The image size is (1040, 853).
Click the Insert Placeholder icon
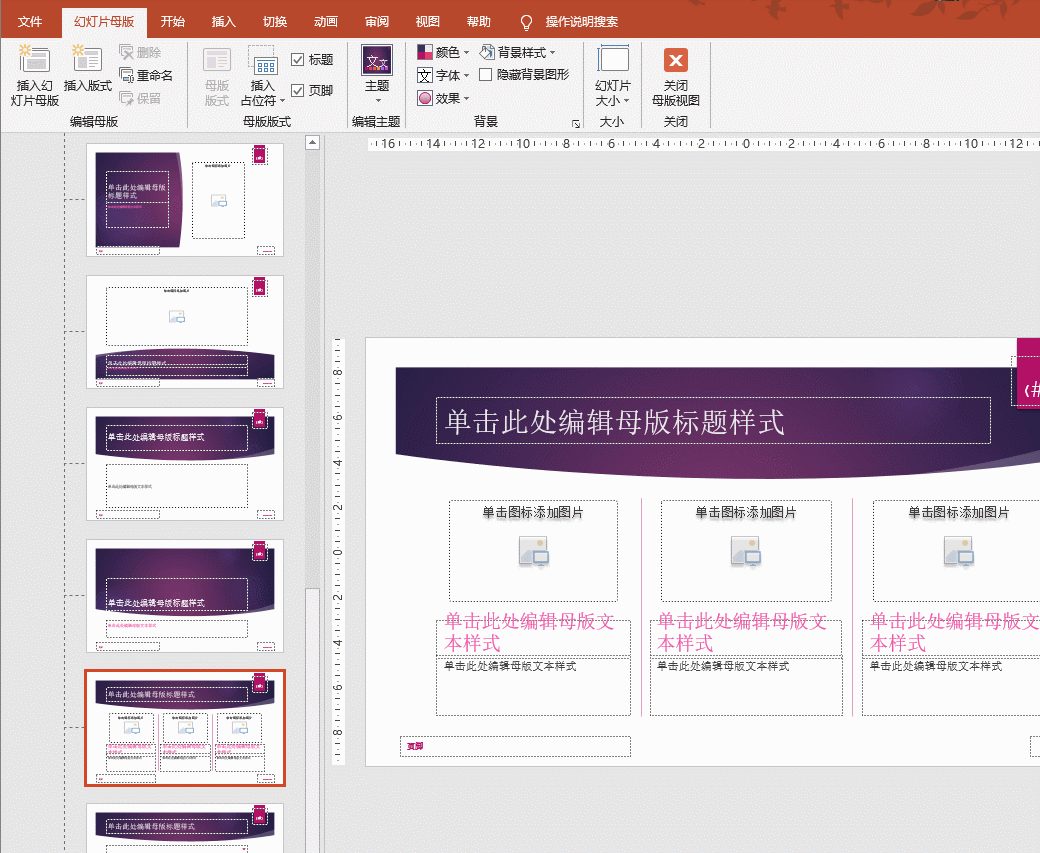(263, 61)
